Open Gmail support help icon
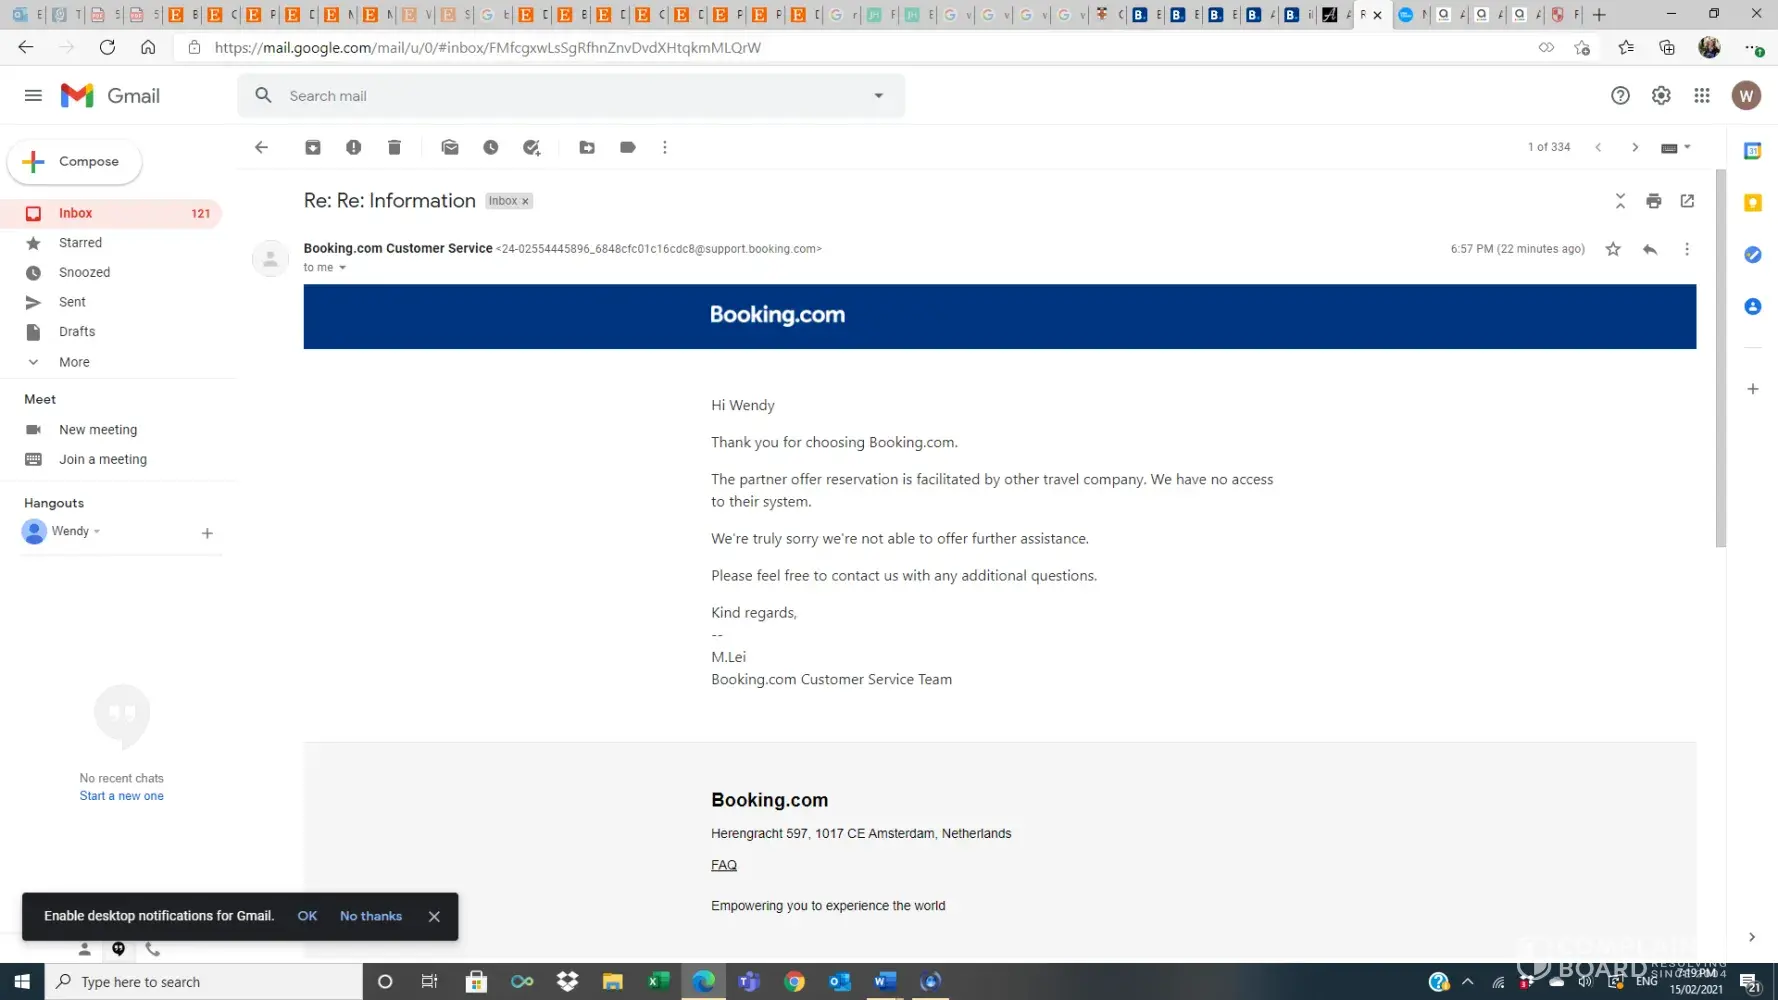This screenshot has height=1000, width=1778. pyautogui.click(x=1620, y=96)
